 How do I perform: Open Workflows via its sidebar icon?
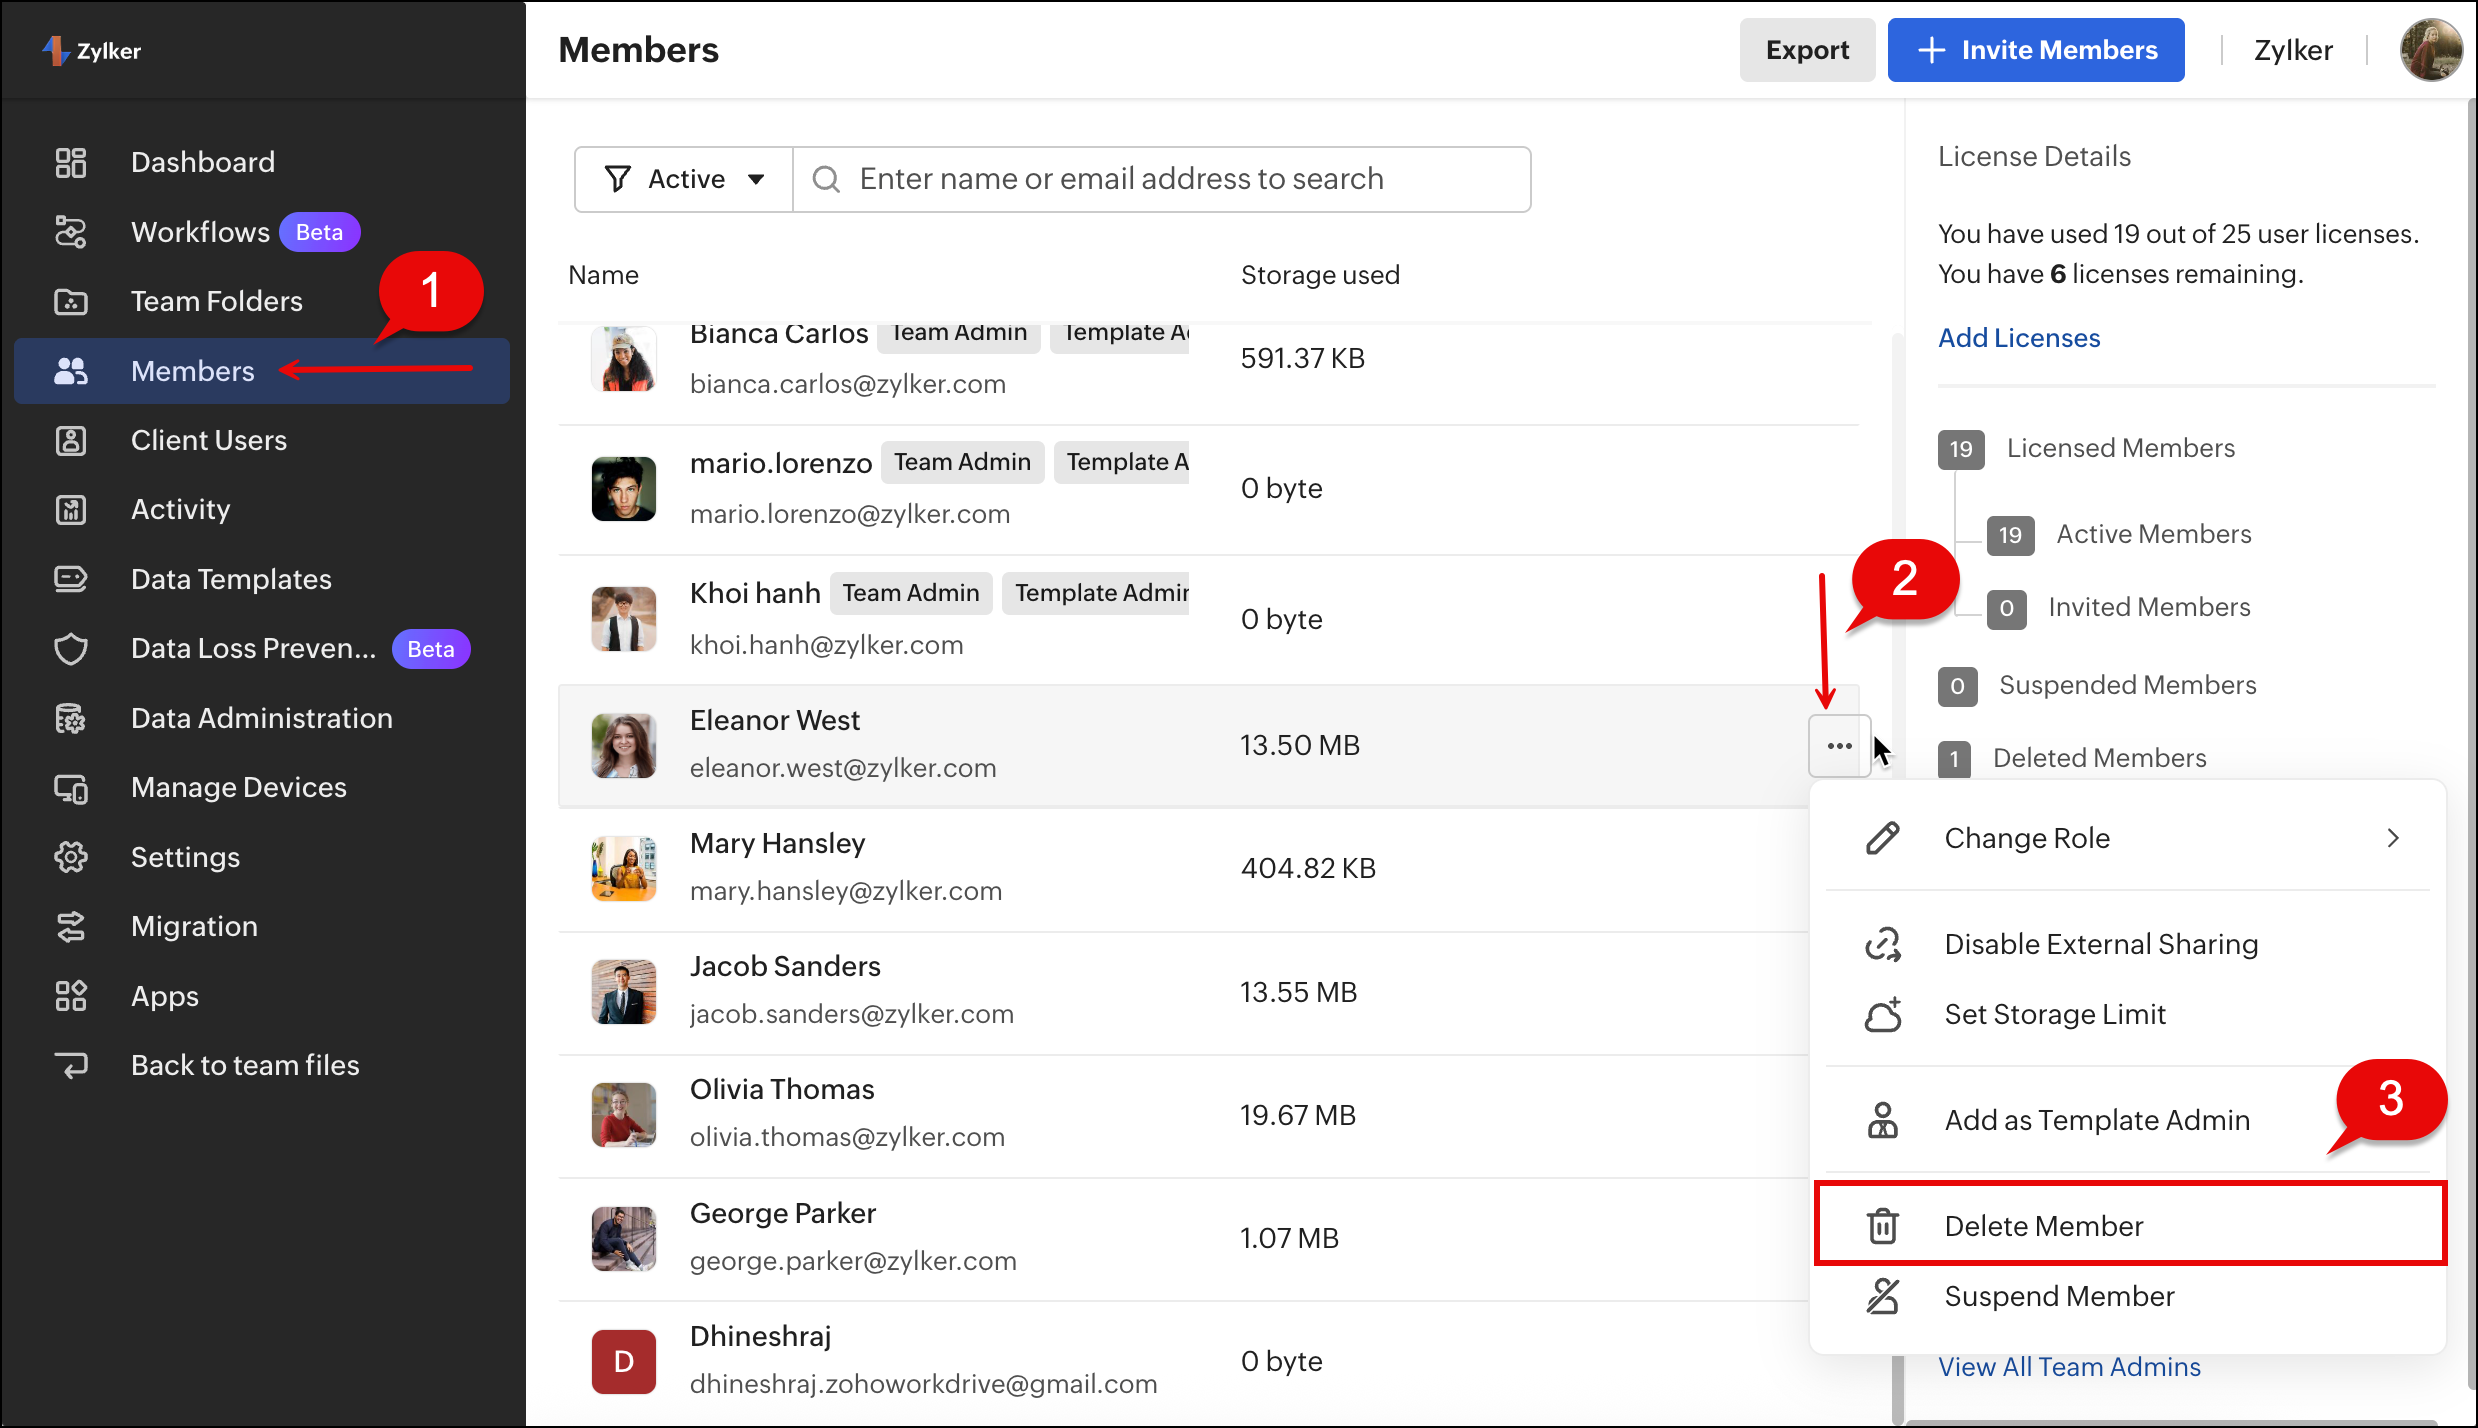[x=71, y=232]
